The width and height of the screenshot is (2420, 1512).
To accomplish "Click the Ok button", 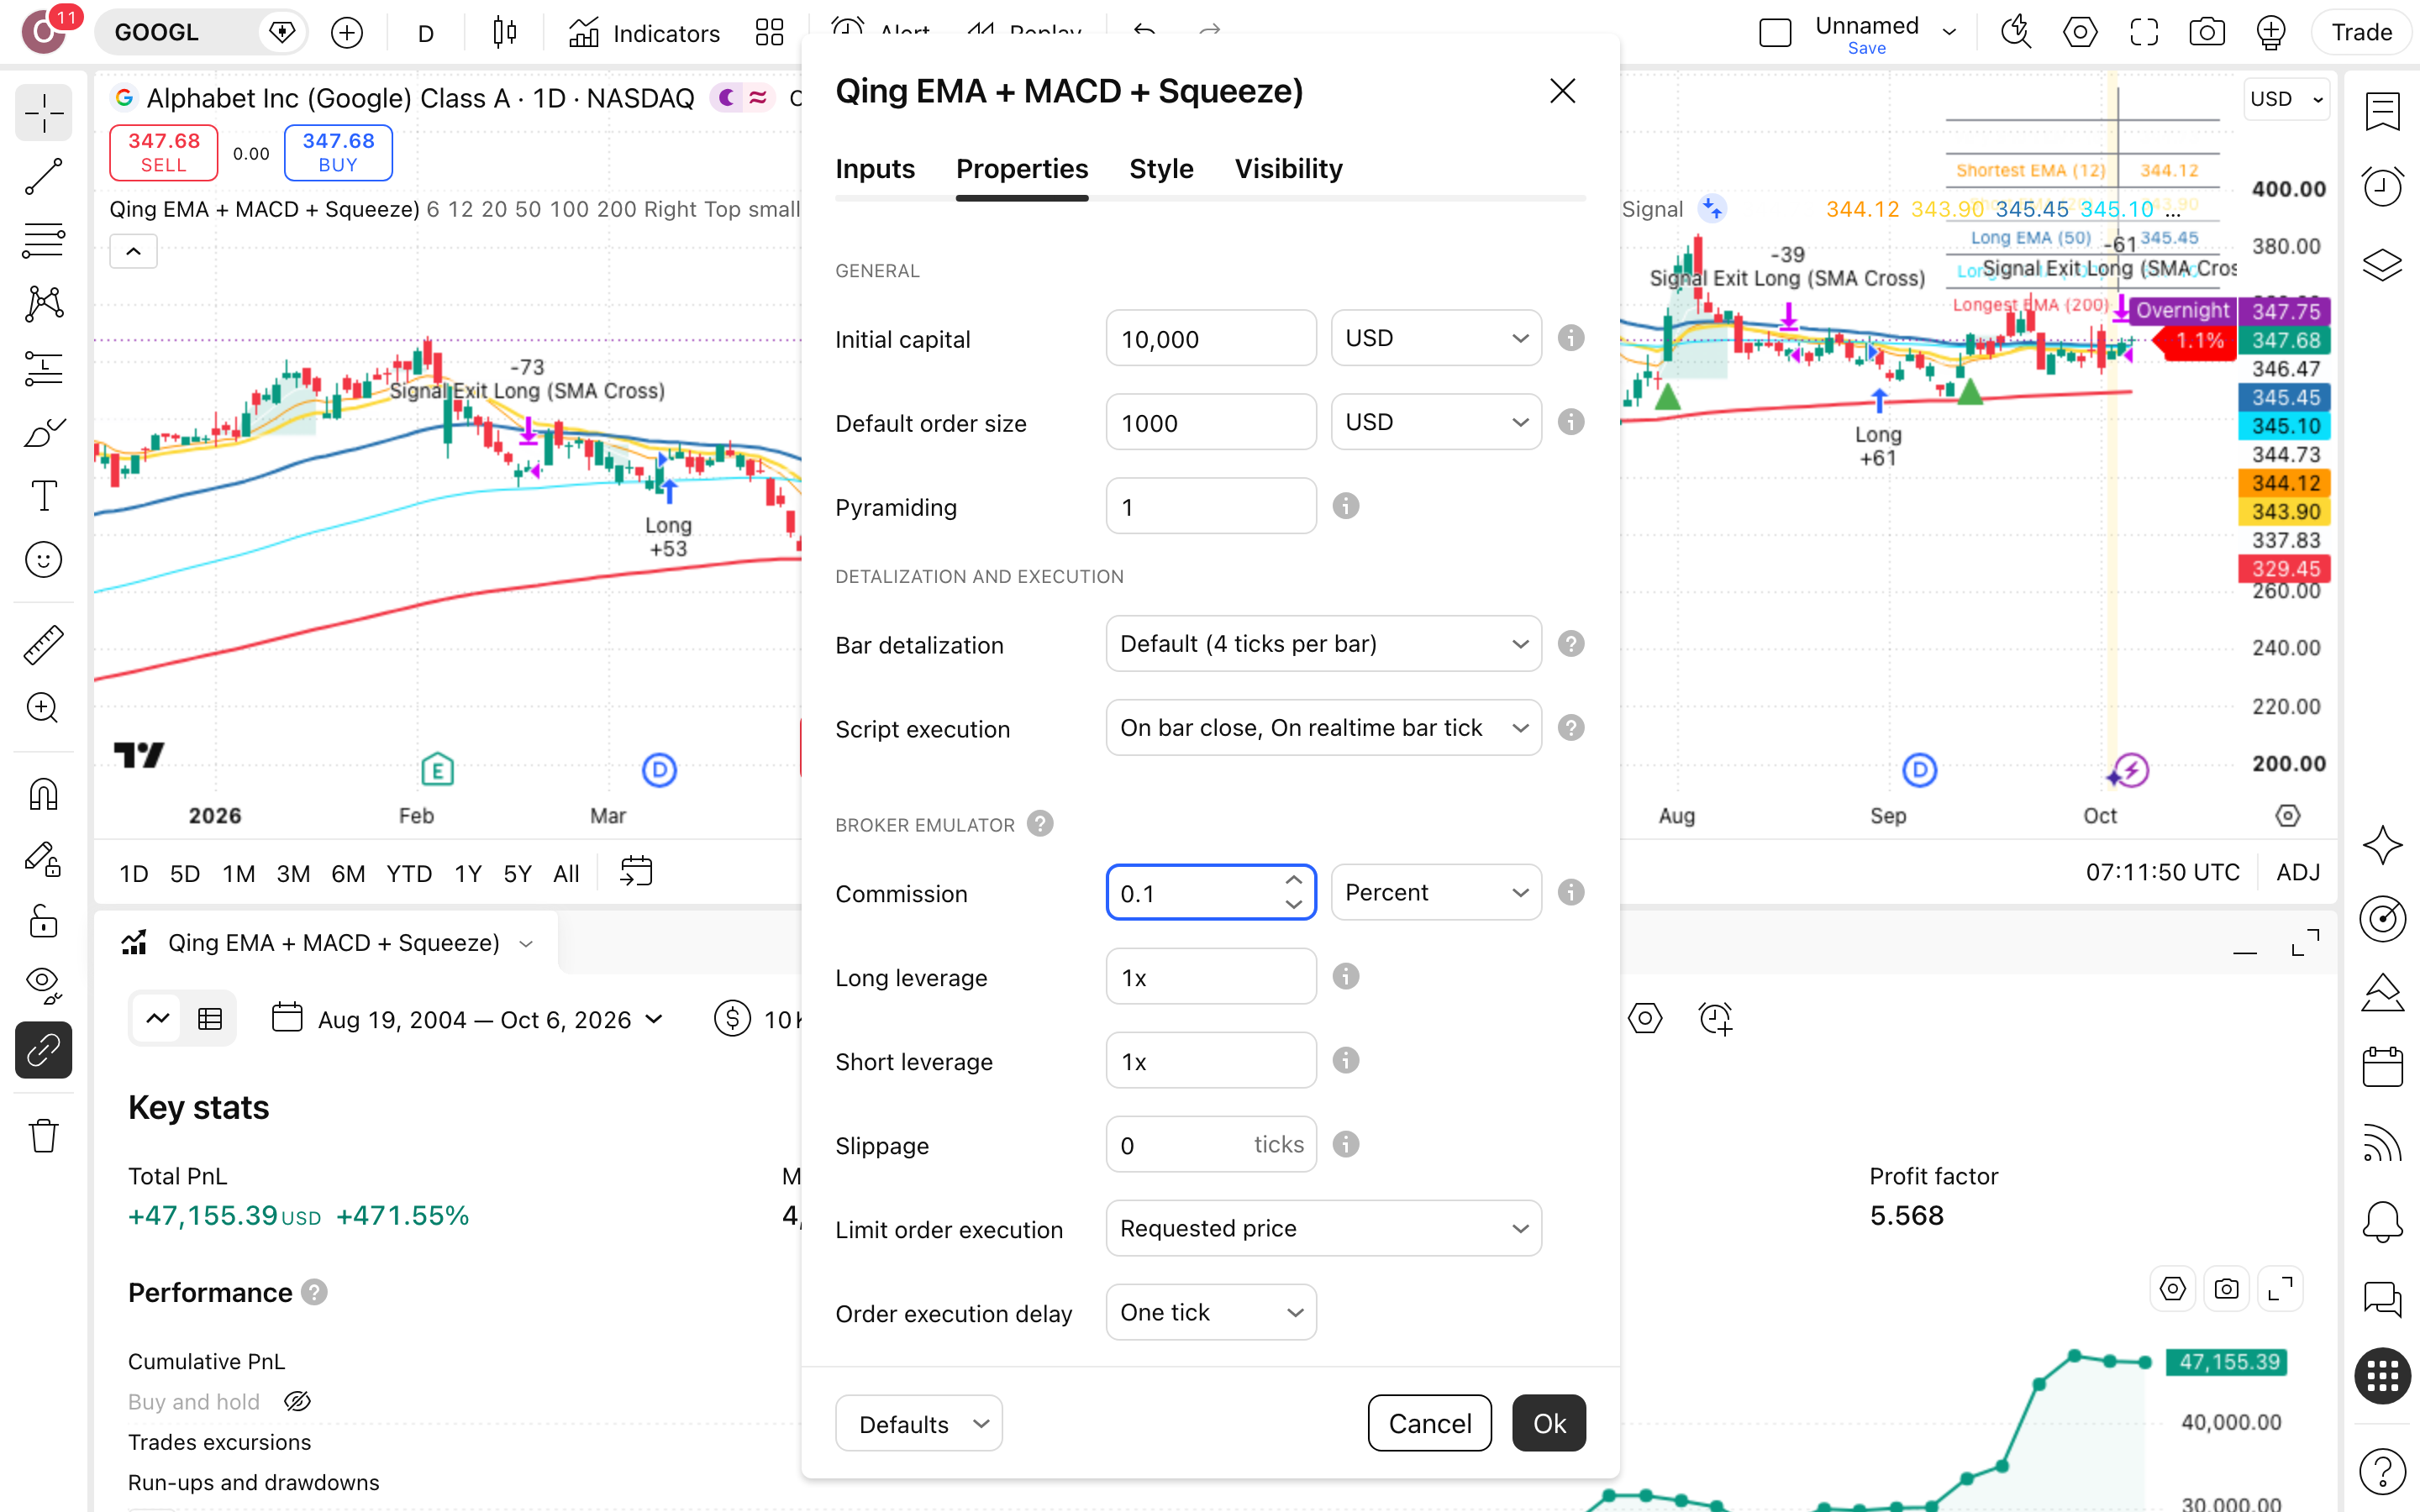I will coord(1549,1423).
